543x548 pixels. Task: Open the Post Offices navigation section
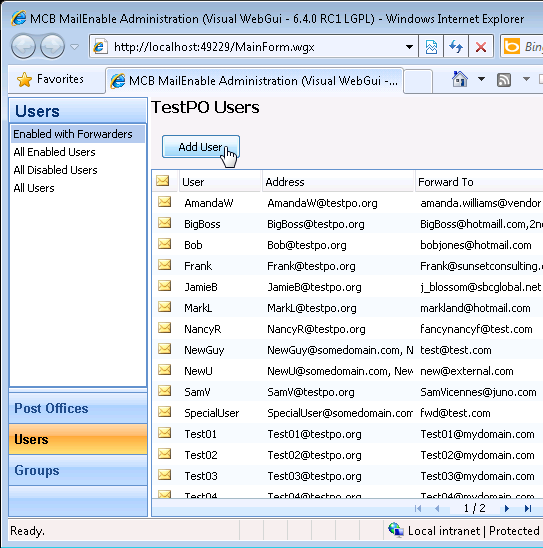pyautogui.click(x=78, y=408)
